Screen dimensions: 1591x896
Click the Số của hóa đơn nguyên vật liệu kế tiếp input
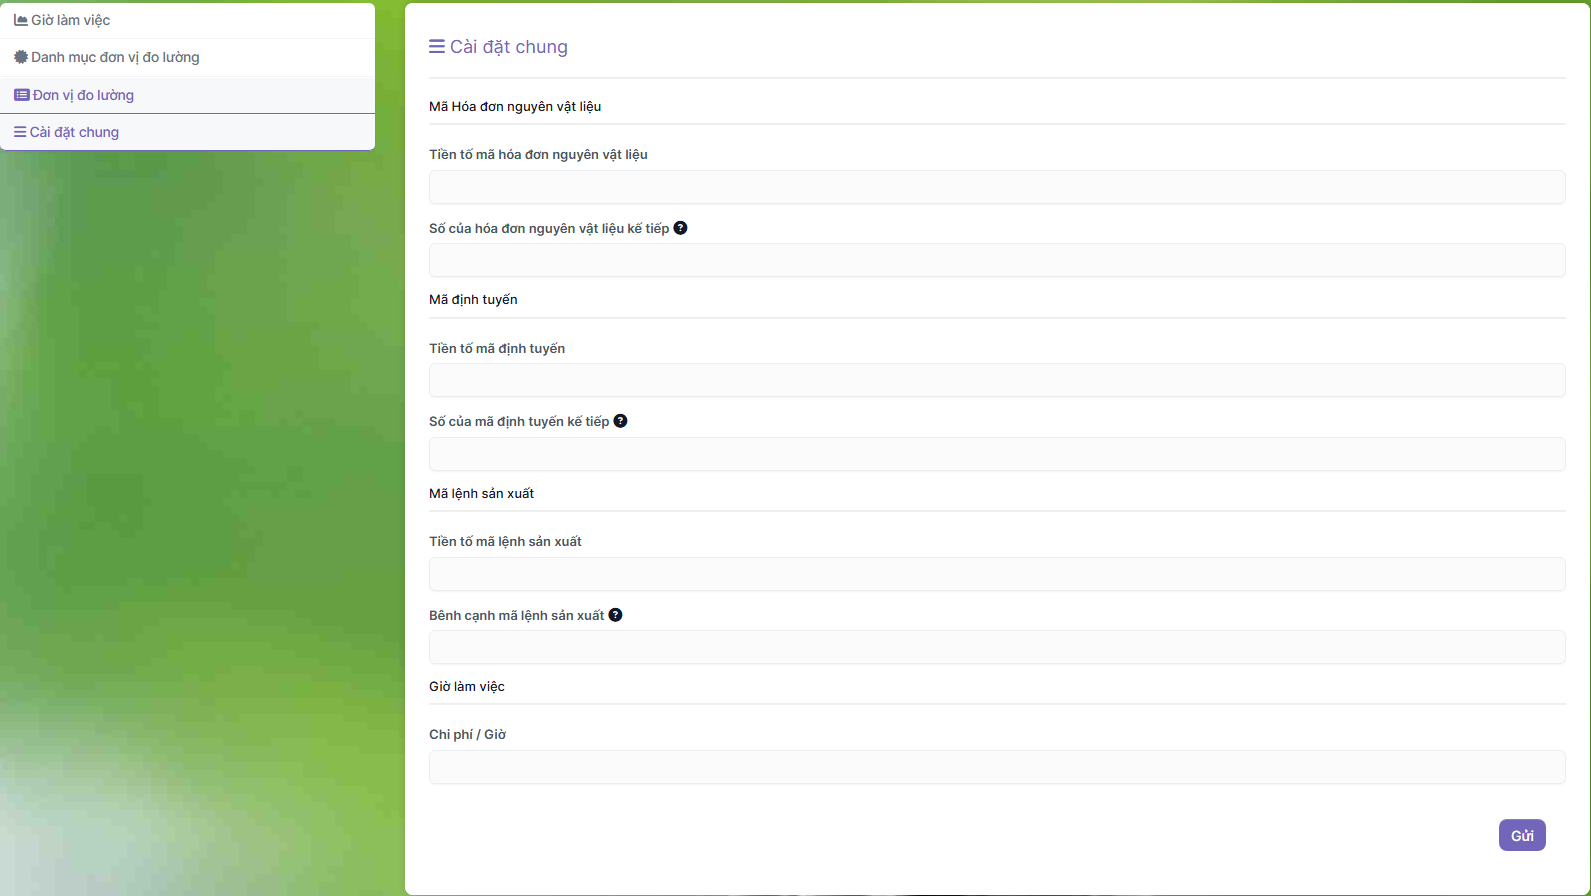click(x=996, y=260)
